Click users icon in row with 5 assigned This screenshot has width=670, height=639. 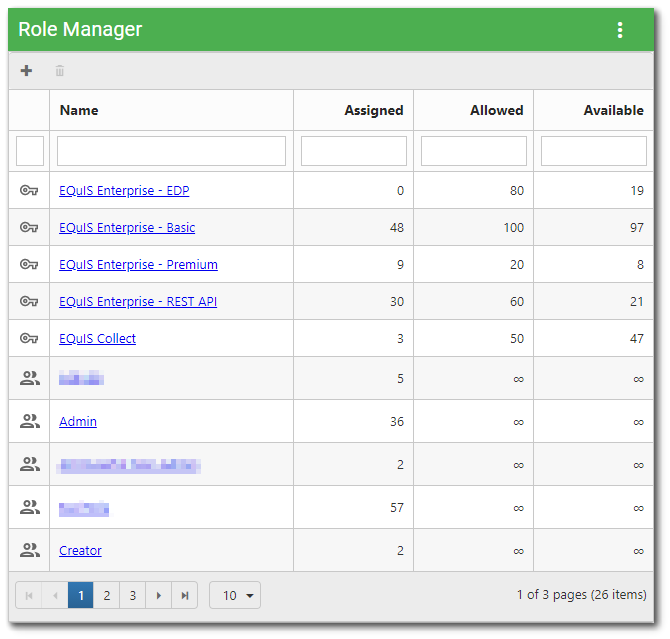click(x=30, y=378)
